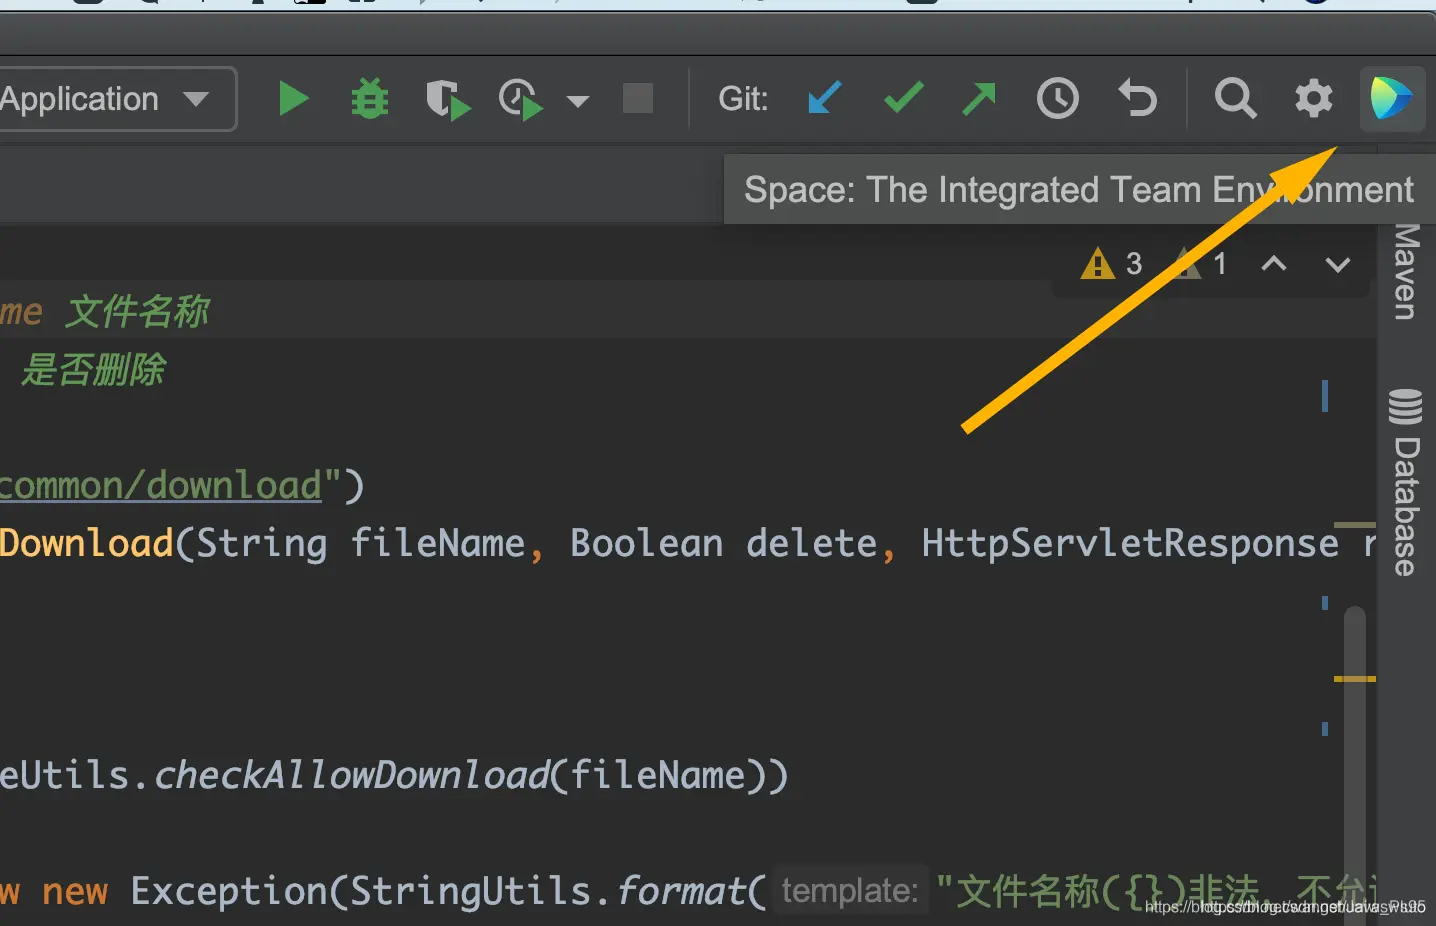Click the common/download URL mapping text
Image resolution: width=1436 pixels, height=926 pixels.
click(161, 485)
